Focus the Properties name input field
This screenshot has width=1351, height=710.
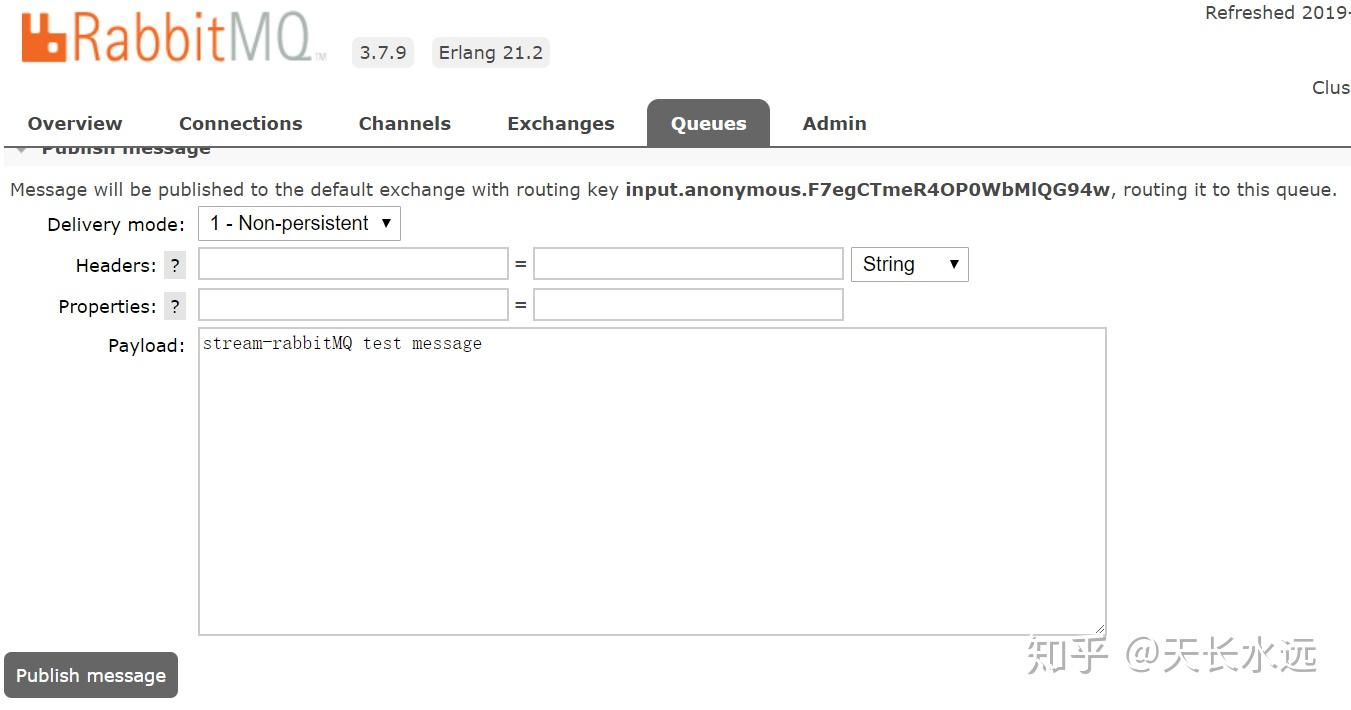353,305
